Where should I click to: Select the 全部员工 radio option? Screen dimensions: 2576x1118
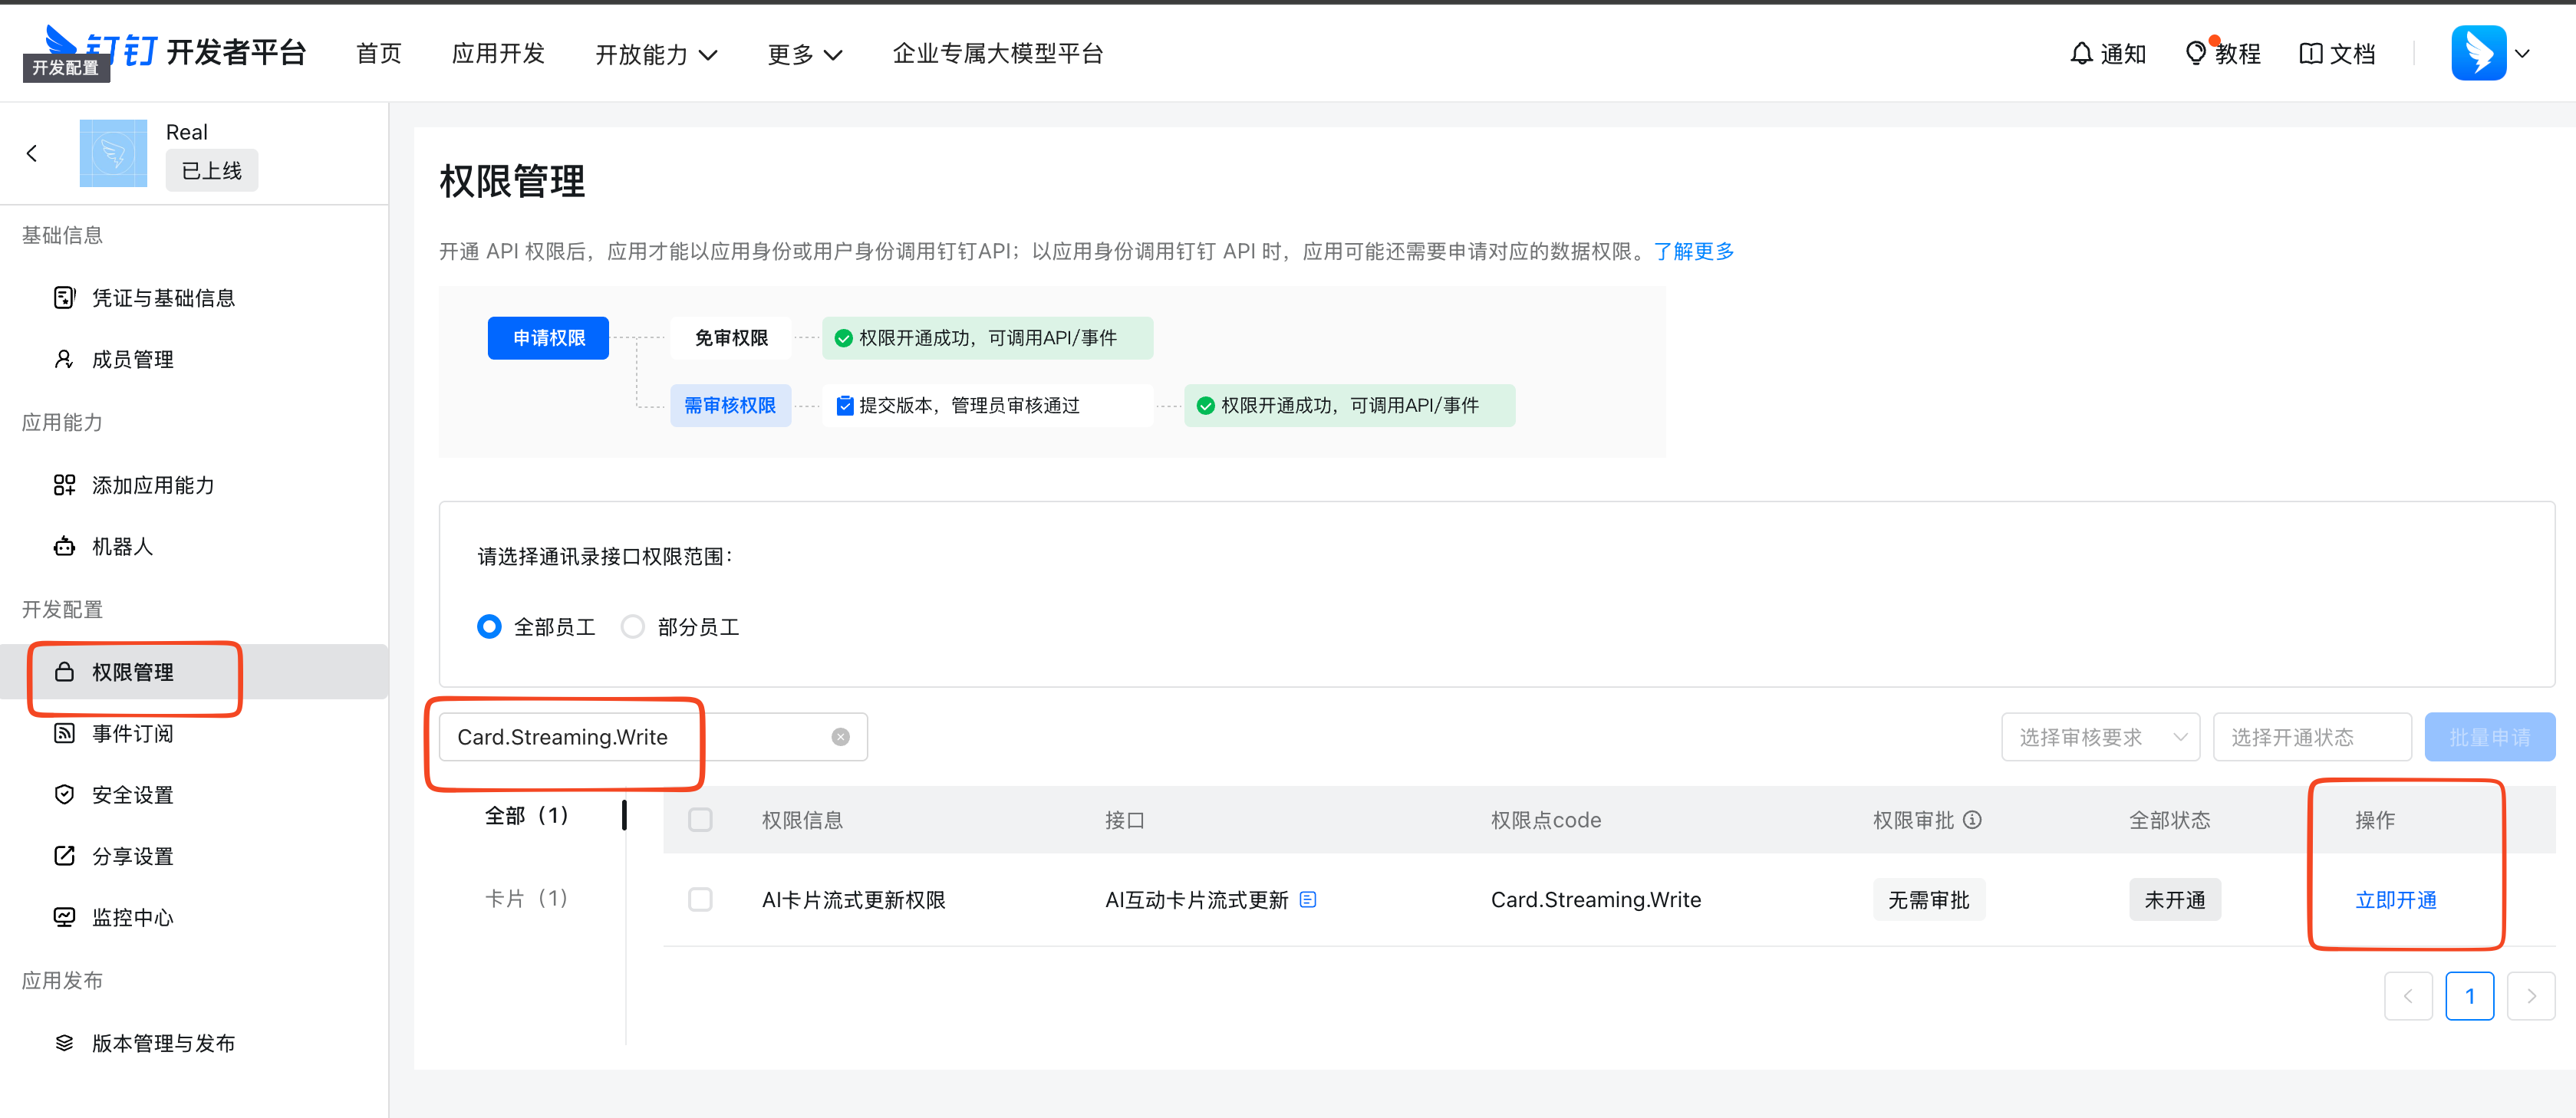[x=489, y=626]
